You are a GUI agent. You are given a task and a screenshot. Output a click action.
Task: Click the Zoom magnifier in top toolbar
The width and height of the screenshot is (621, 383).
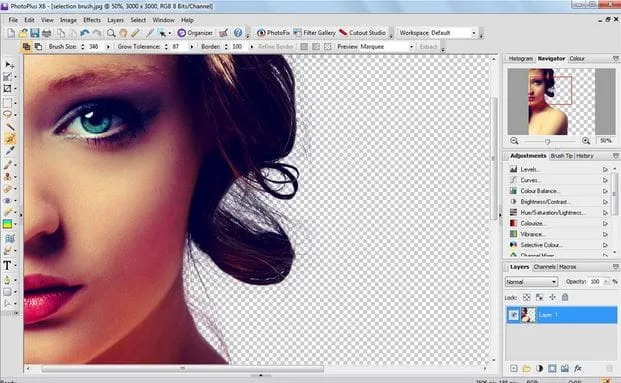pyautogui.click(x=111, y=33)
